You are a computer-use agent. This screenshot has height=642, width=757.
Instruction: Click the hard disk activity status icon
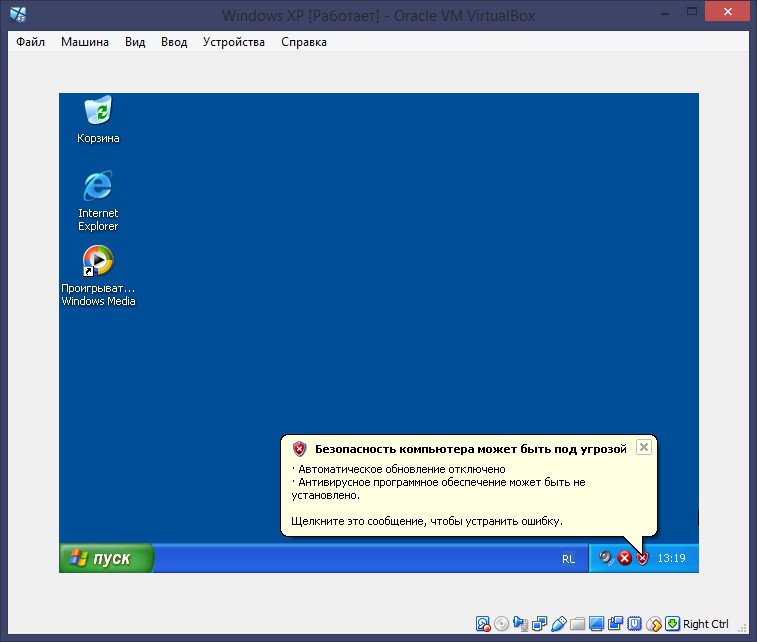point(483,624)
